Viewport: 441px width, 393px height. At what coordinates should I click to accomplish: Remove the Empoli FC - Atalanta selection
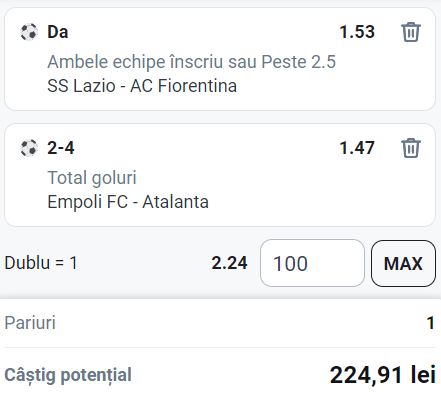[x=411, y=148]
